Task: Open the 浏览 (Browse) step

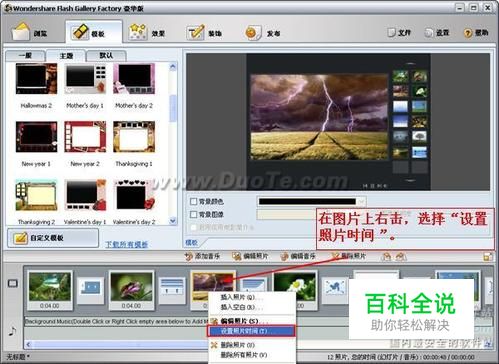Action: (x=30, y=33)
